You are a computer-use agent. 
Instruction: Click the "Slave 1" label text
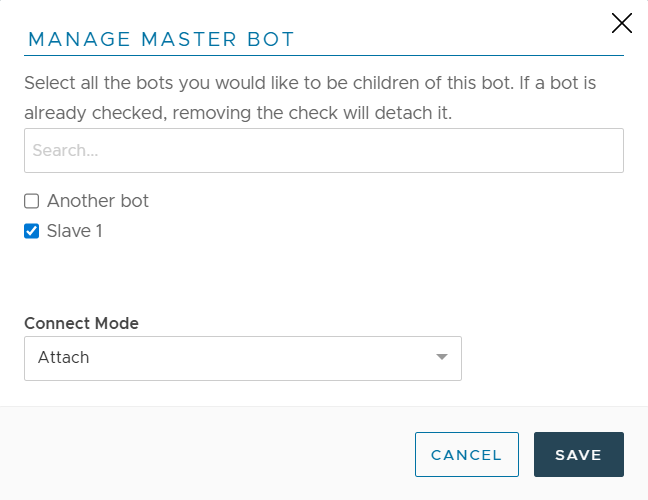coord(75,232)
